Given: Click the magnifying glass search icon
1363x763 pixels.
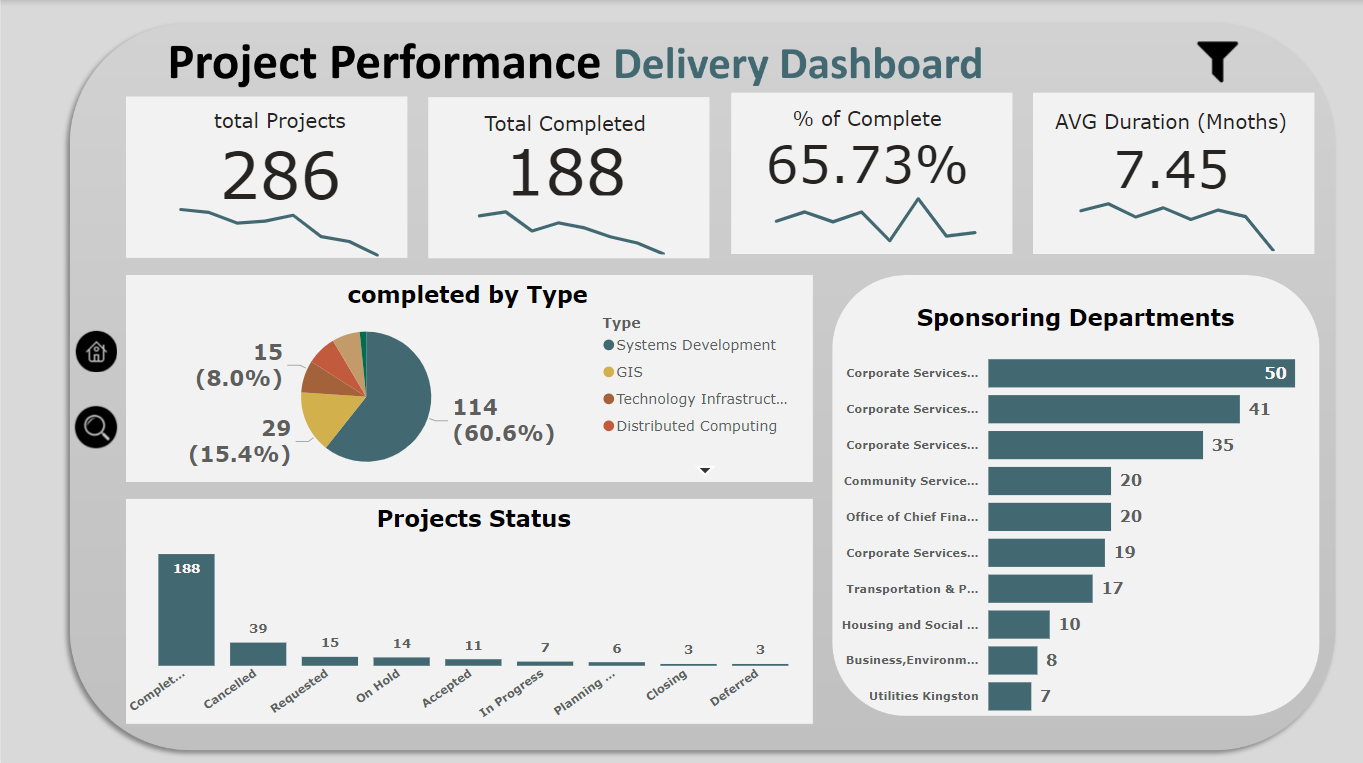Looking at the screenshot, I should 96,428.
